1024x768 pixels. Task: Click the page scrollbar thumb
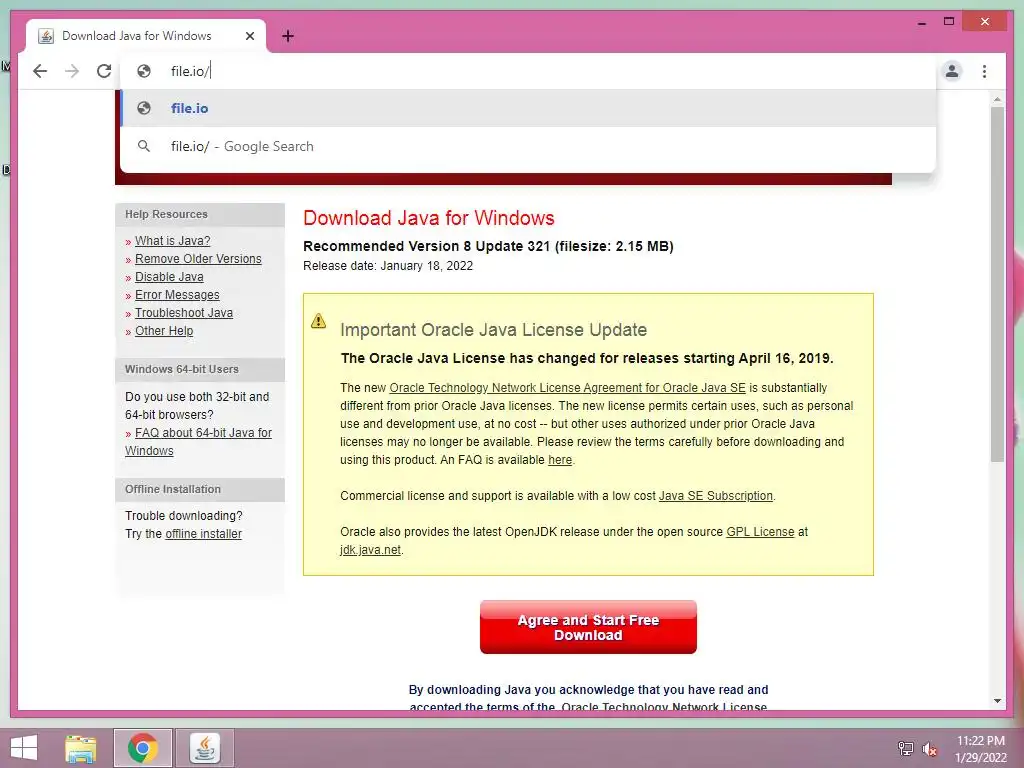pos(997,284)
